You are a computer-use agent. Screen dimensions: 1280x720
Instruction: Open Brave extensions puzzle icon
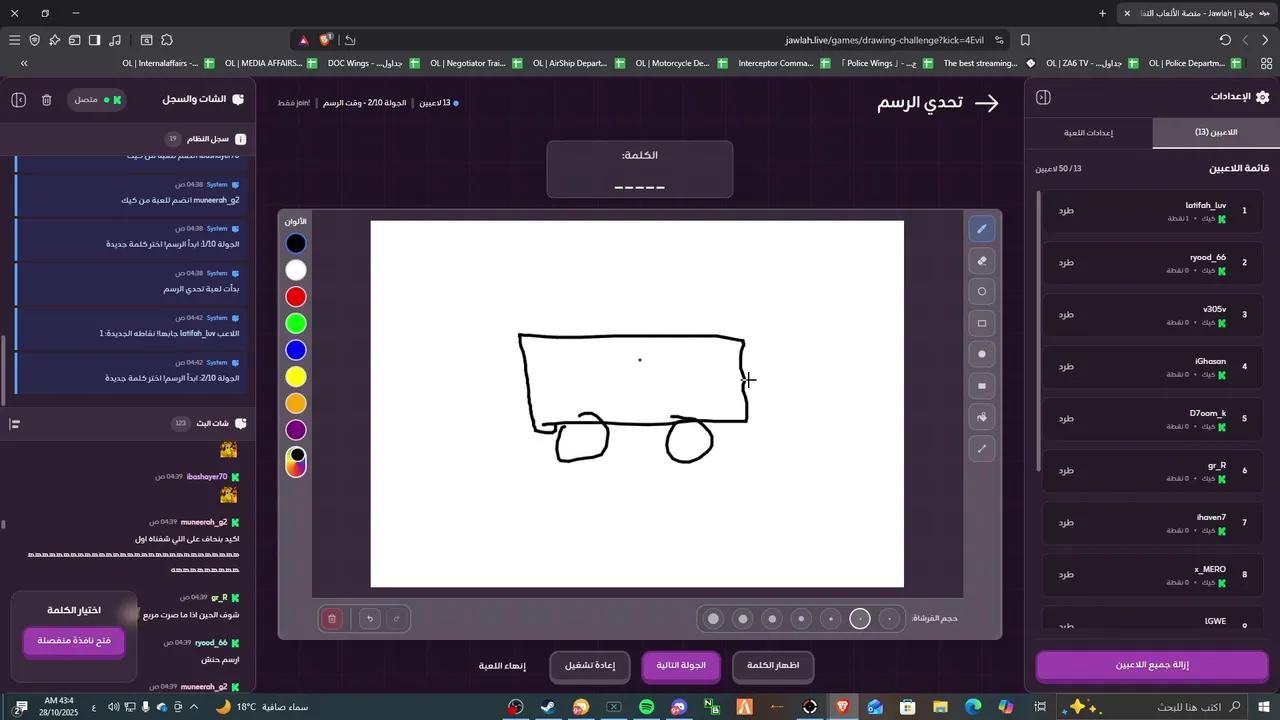point(167,40)
